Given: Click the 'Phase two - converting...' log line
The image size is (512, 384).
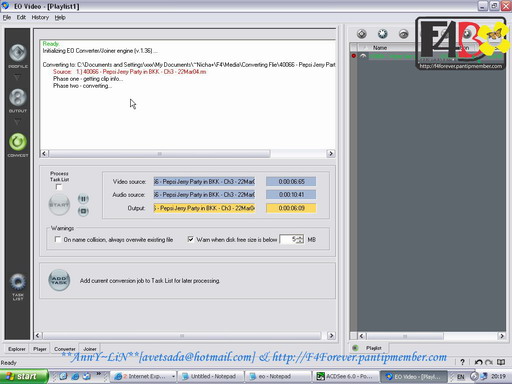Looking at the screenshot, I should pyautogui.click(x=82, y=86).
